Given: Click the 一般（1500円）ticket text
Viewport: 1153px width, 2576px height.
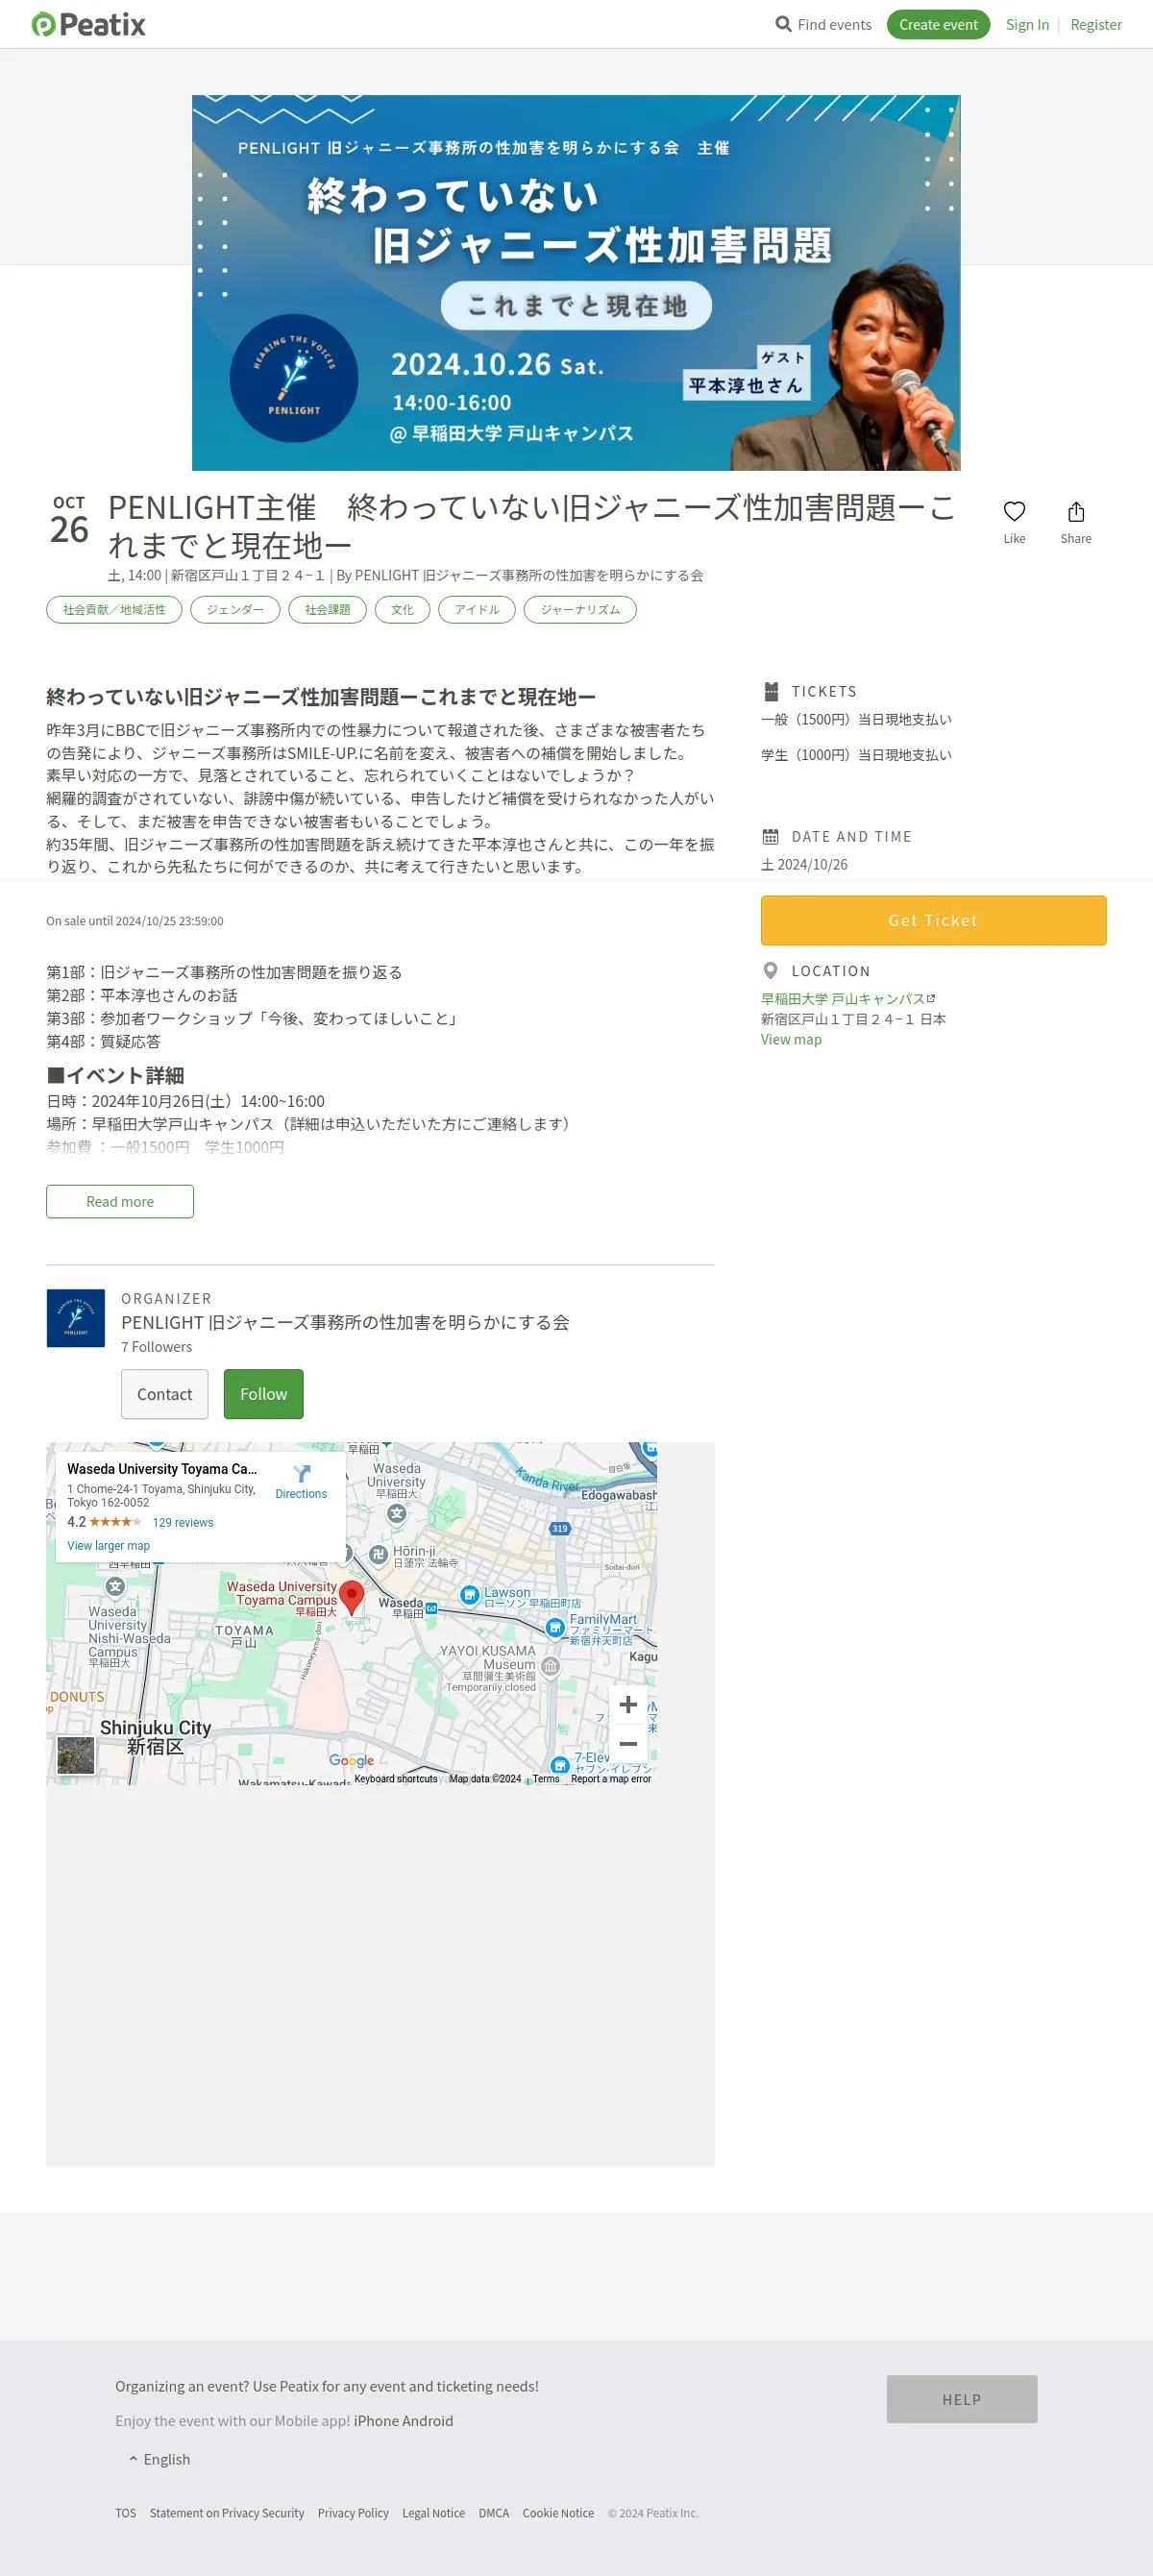Looking at the screenshot, I should (856, 719).
